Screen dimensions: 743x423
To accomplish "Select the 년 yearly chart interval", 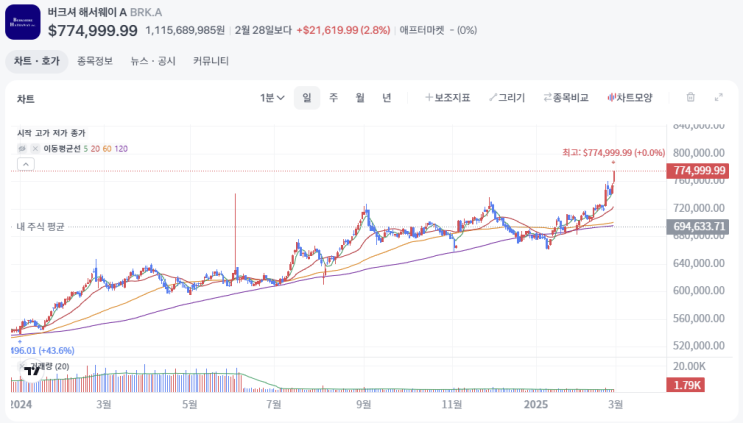I will tap(386, 98).
